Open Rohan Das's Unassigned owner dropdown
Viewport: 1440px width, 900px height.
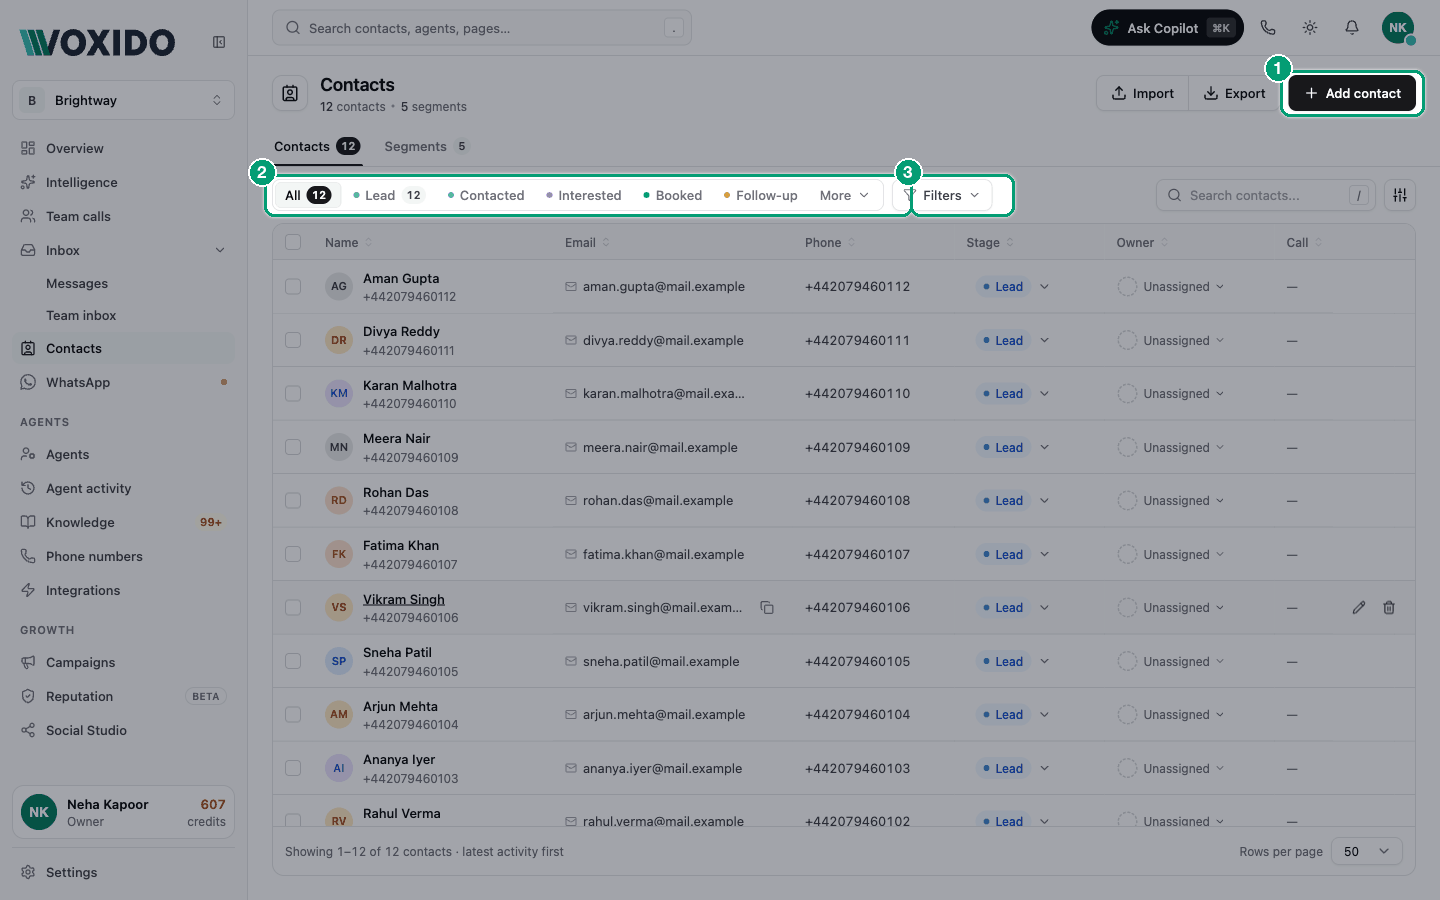pyautogui.click(x=1171, y=500)
